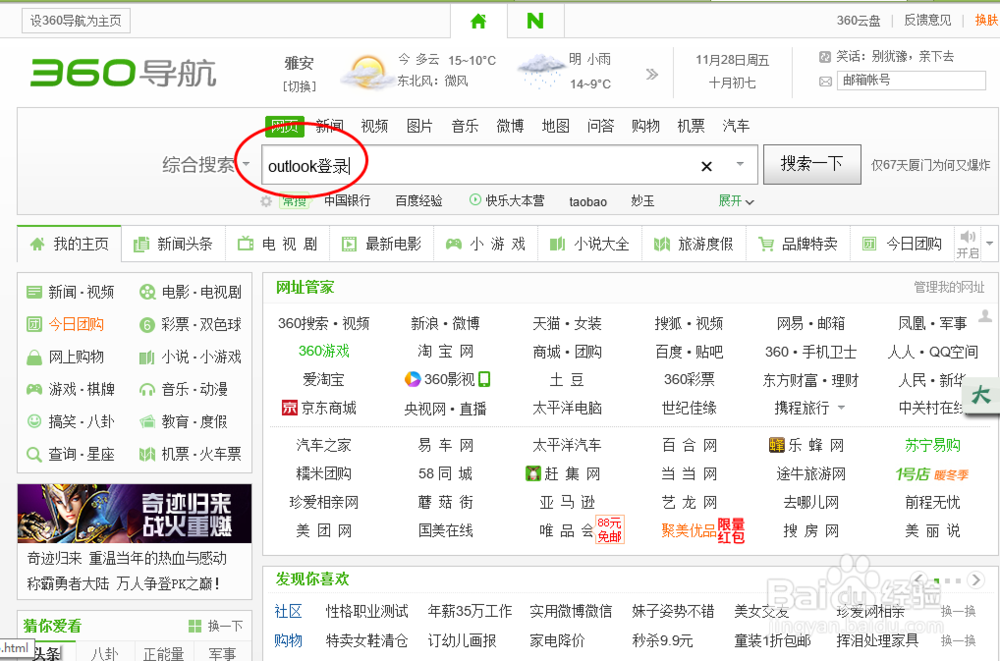Open the 淘宝网 link

[445, 352]
